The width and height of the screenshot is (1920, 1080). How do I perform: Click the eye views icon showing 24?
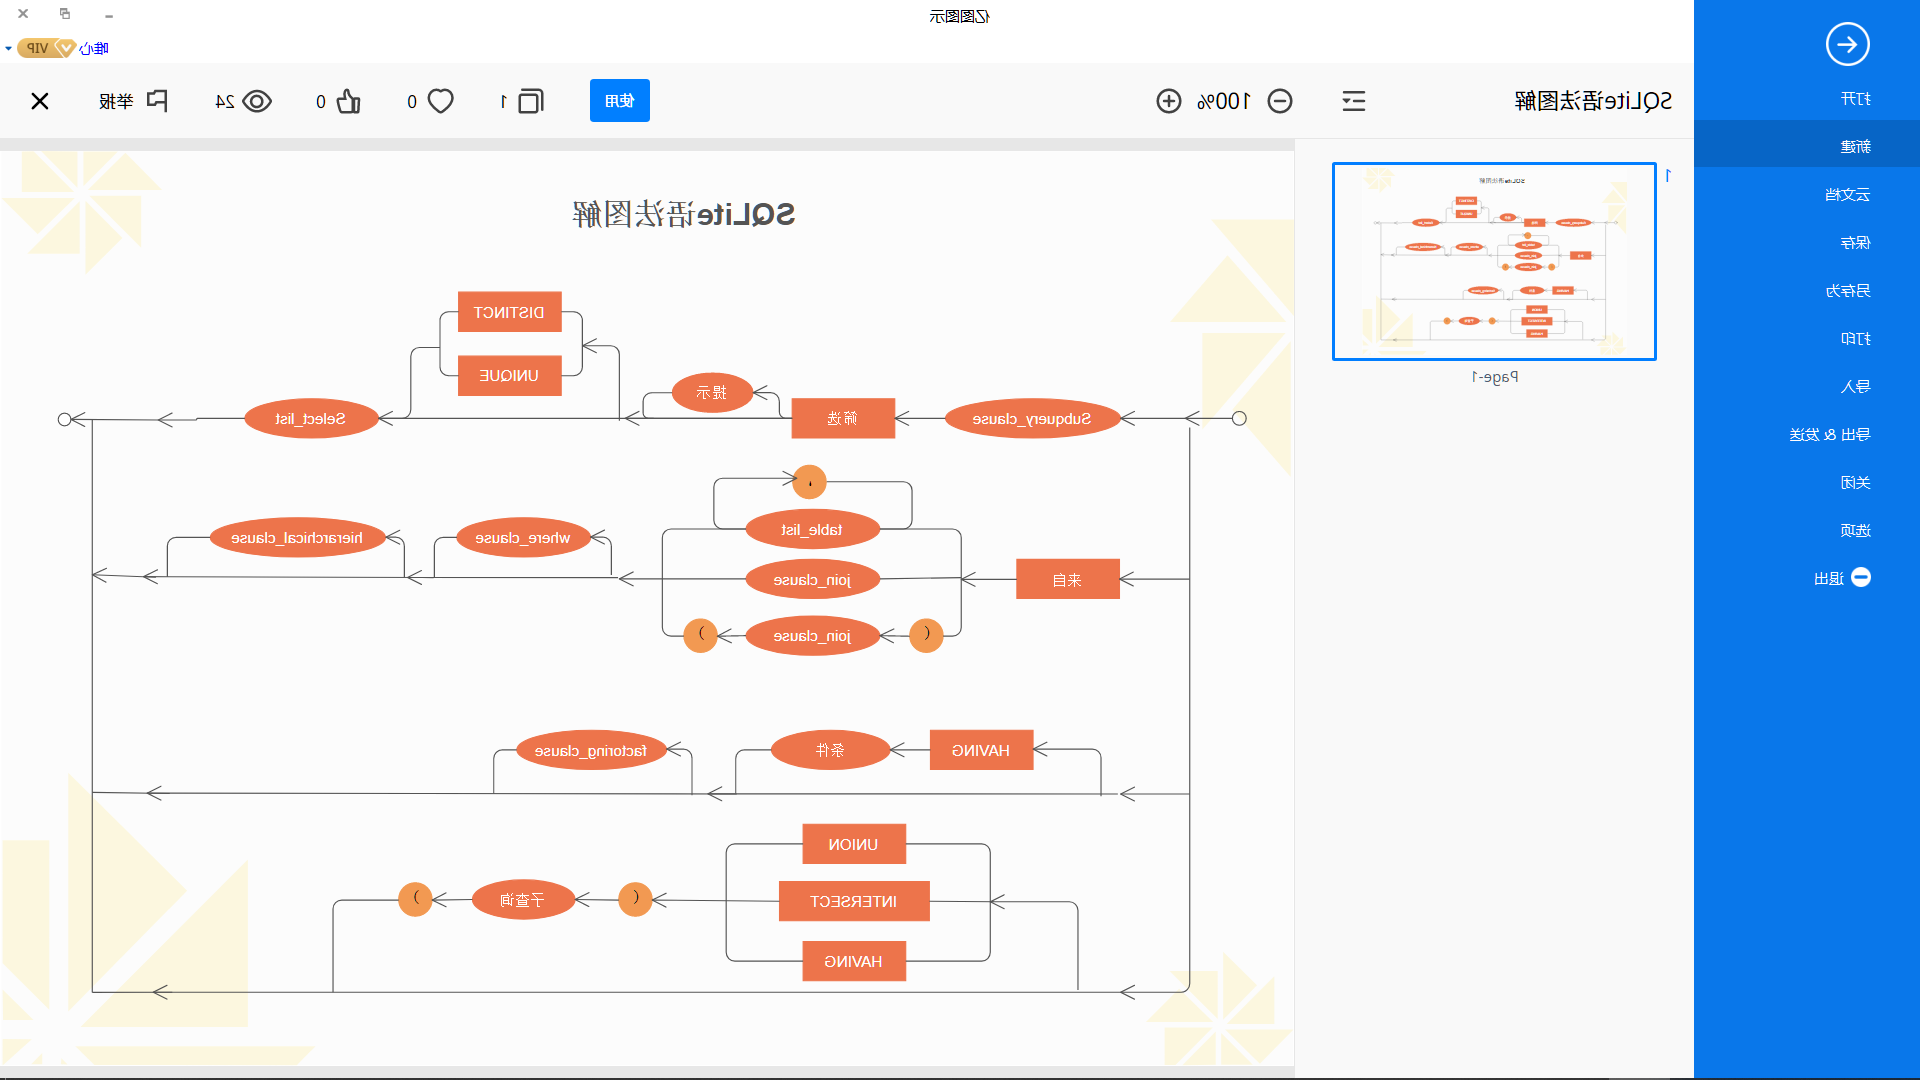[257, 101]
